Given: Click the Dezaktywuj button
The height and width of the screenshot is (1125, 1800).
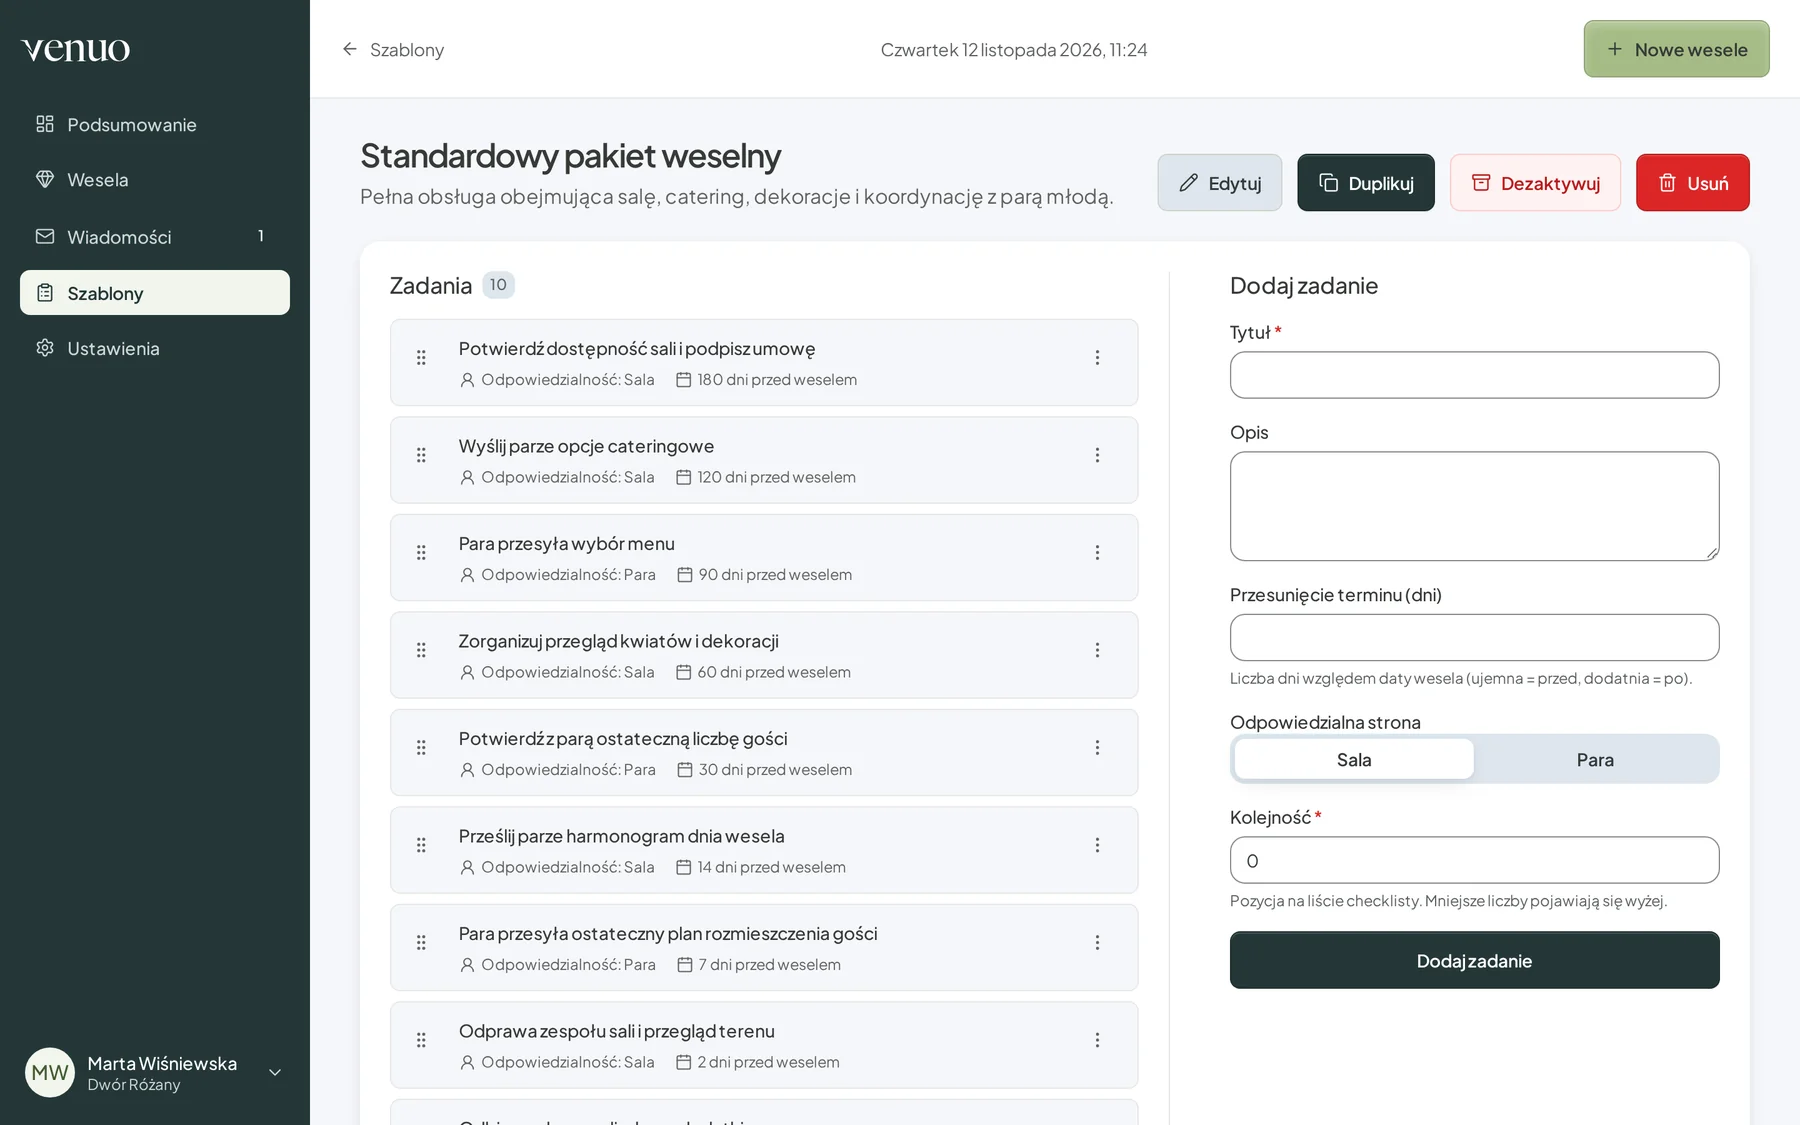Looking at the screenshot, I should click(x=1536, y=183).
